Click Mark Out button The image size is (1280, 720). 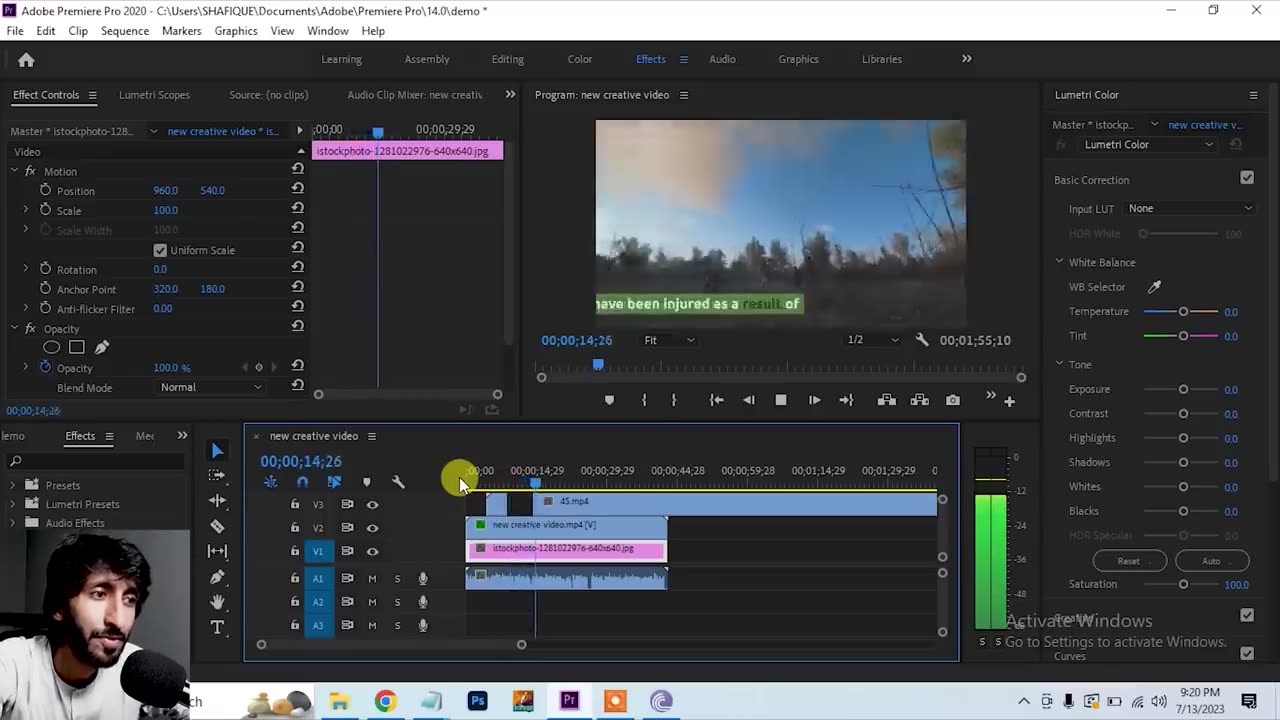pyautogui.click(x=674, y=400)
